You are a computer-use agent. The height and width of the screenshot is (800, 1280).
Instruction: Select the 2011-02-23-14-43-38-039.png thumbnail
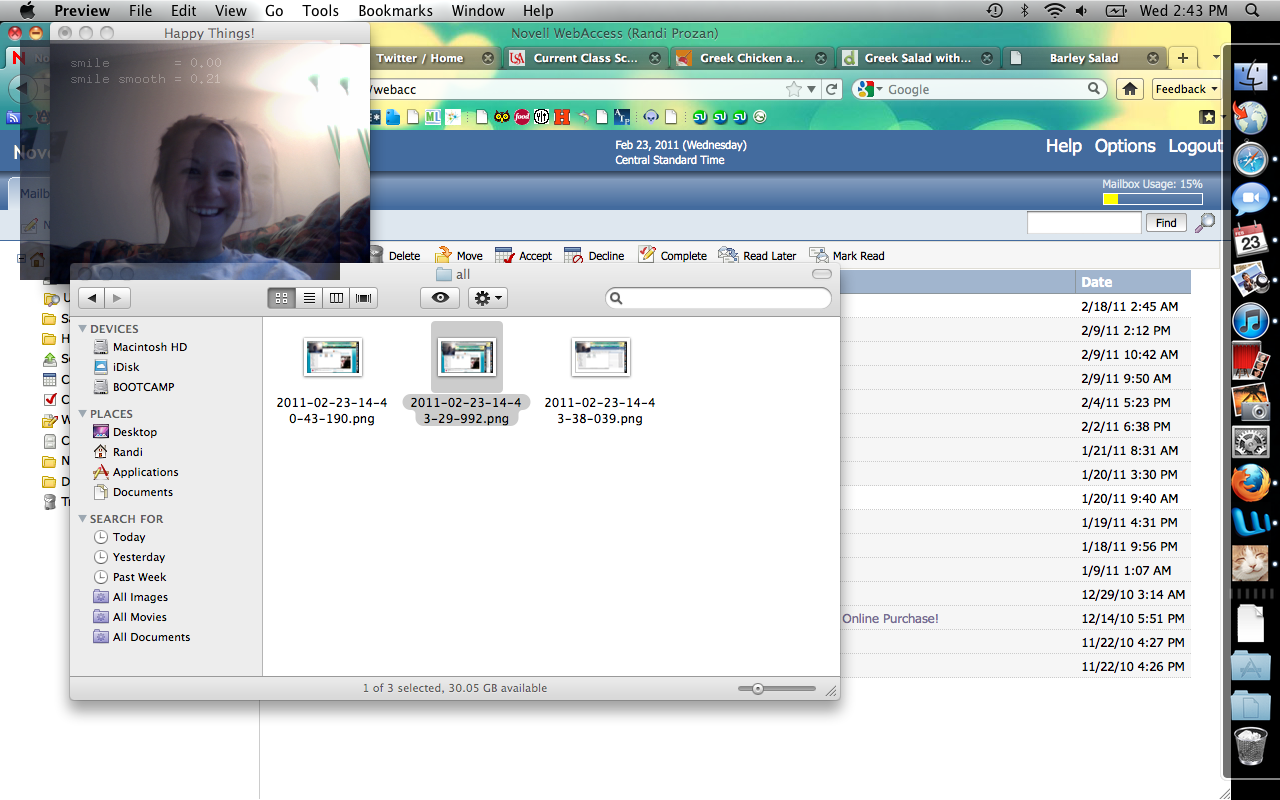click(600, 357)
